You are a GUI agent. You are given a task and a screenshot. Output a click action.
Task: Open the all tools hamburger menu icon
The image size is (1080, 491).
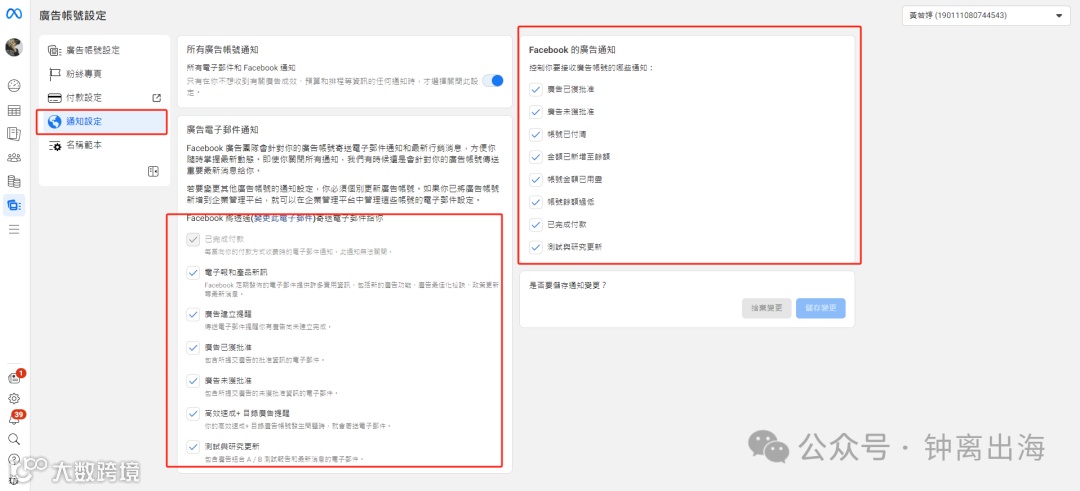(x=14, y=229)
